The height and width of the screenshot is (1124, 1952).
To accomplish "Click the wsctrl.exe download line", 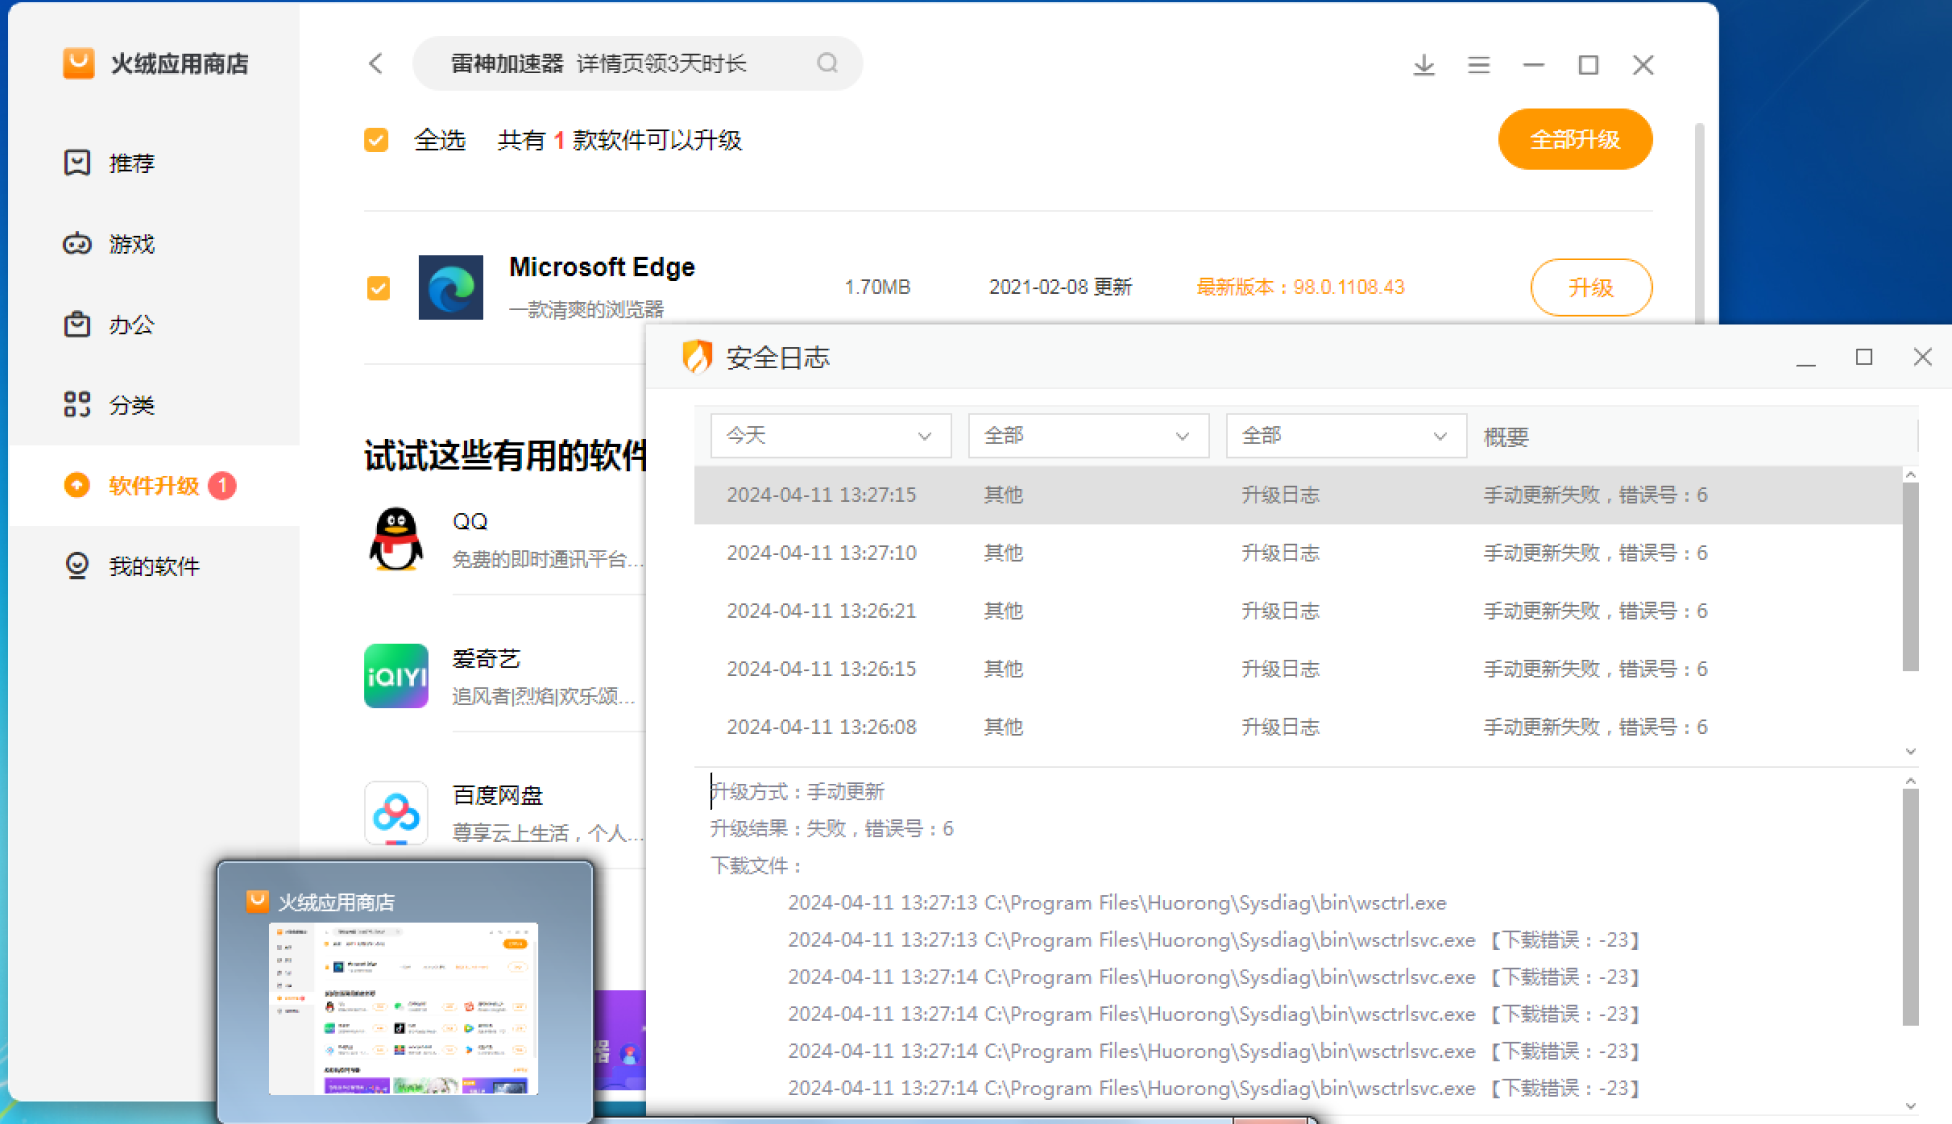I will 1117,903.
